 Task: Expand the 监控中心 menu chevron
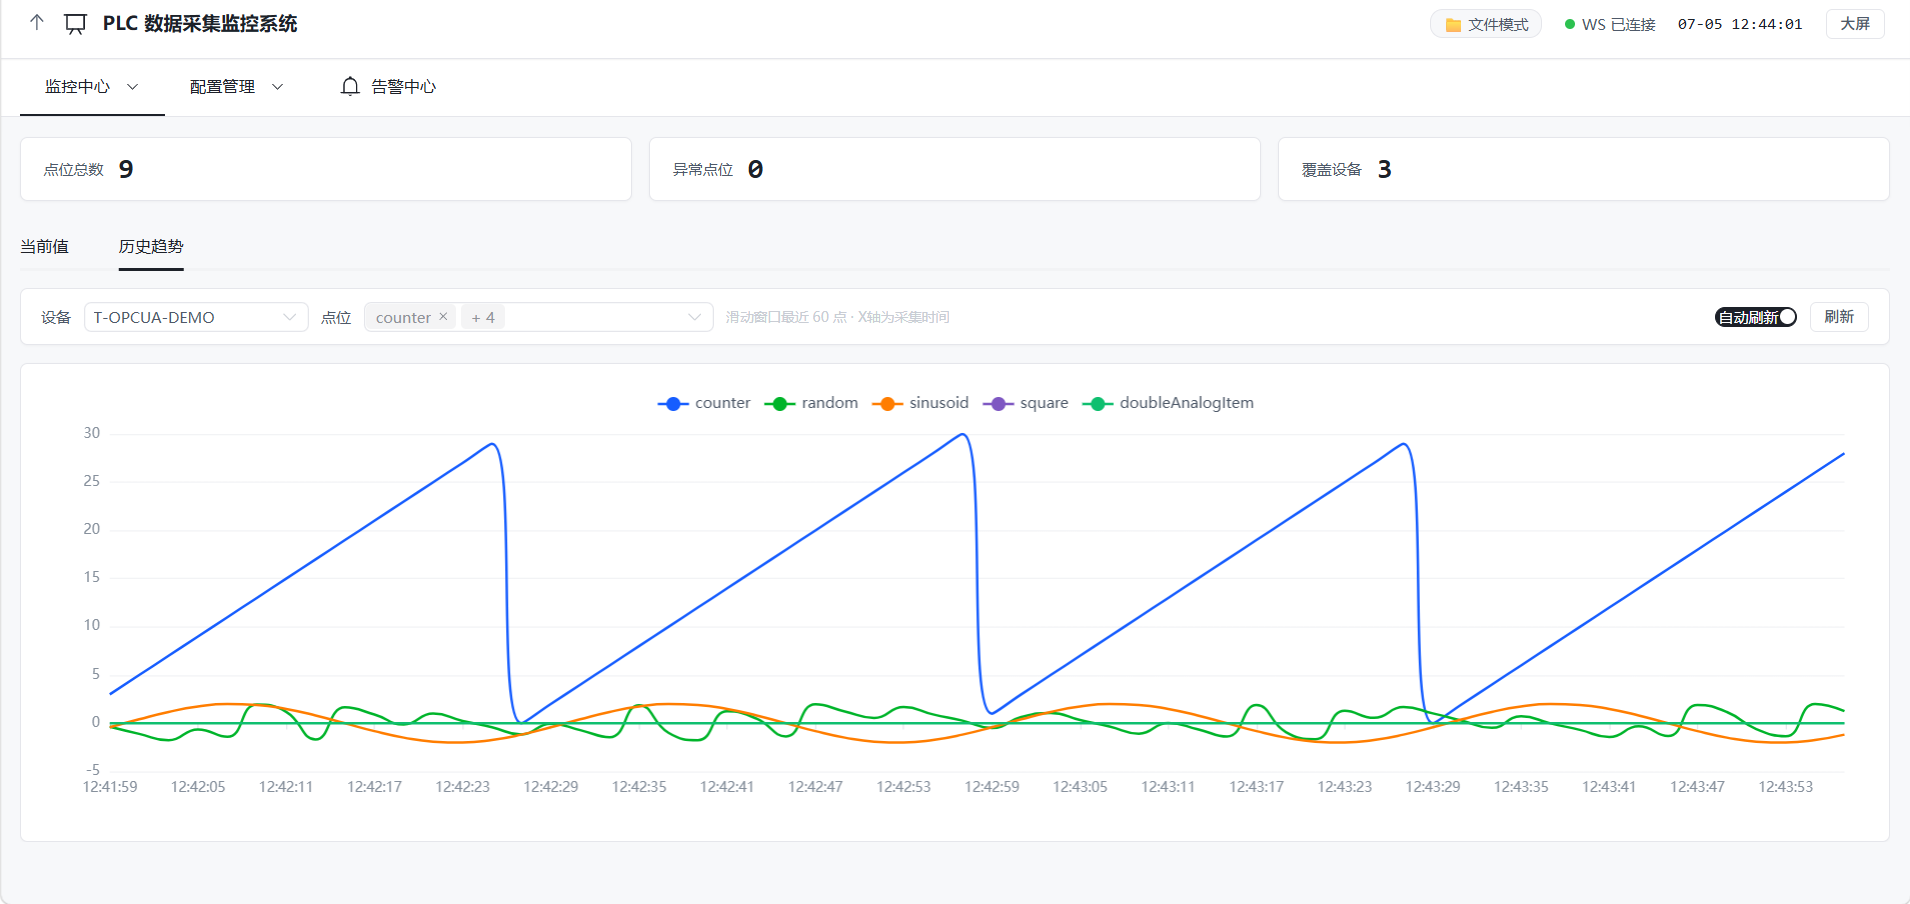132,87
